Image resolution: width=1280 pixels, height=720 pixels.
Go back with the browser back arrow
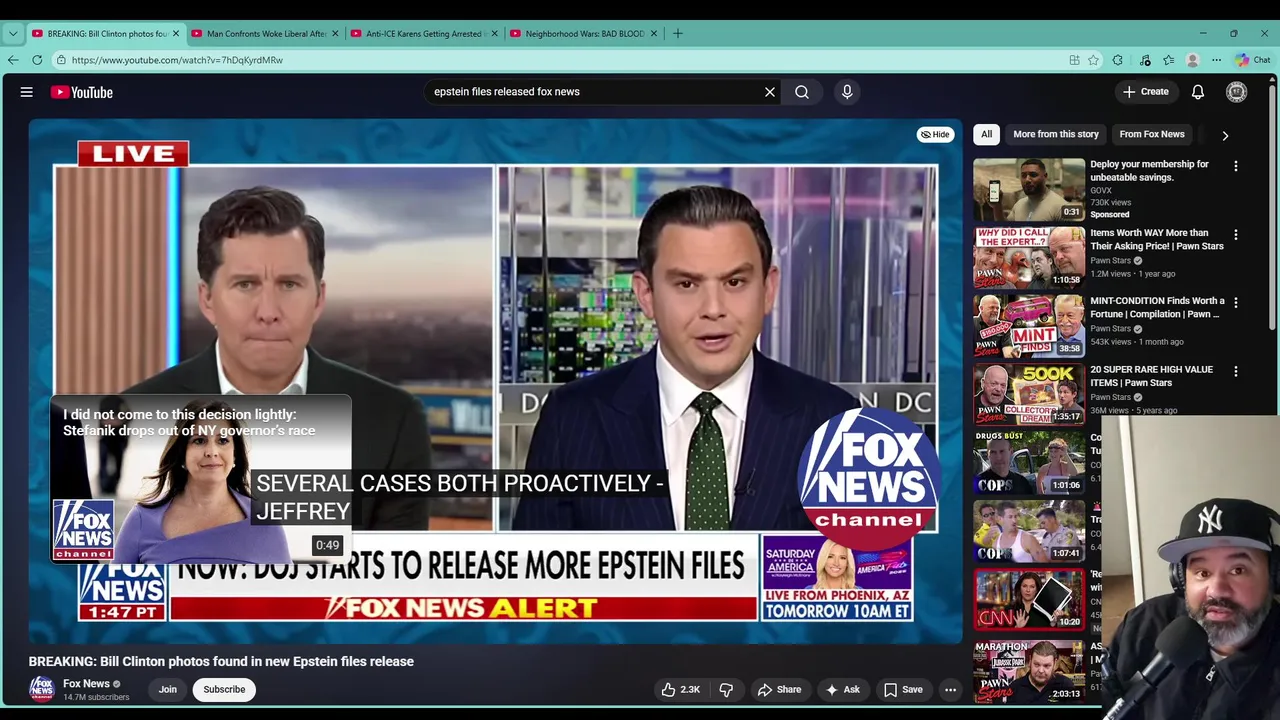tap(12, 60)
